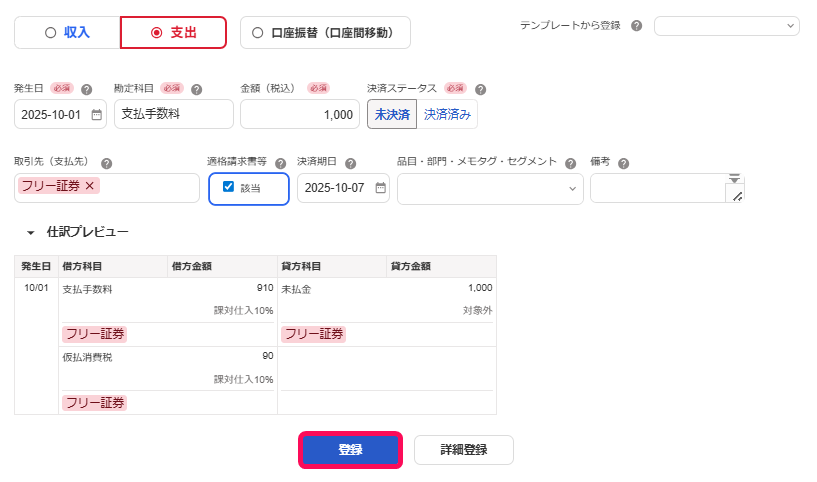Click 課対仕入10% under the 90 amount

243,379
